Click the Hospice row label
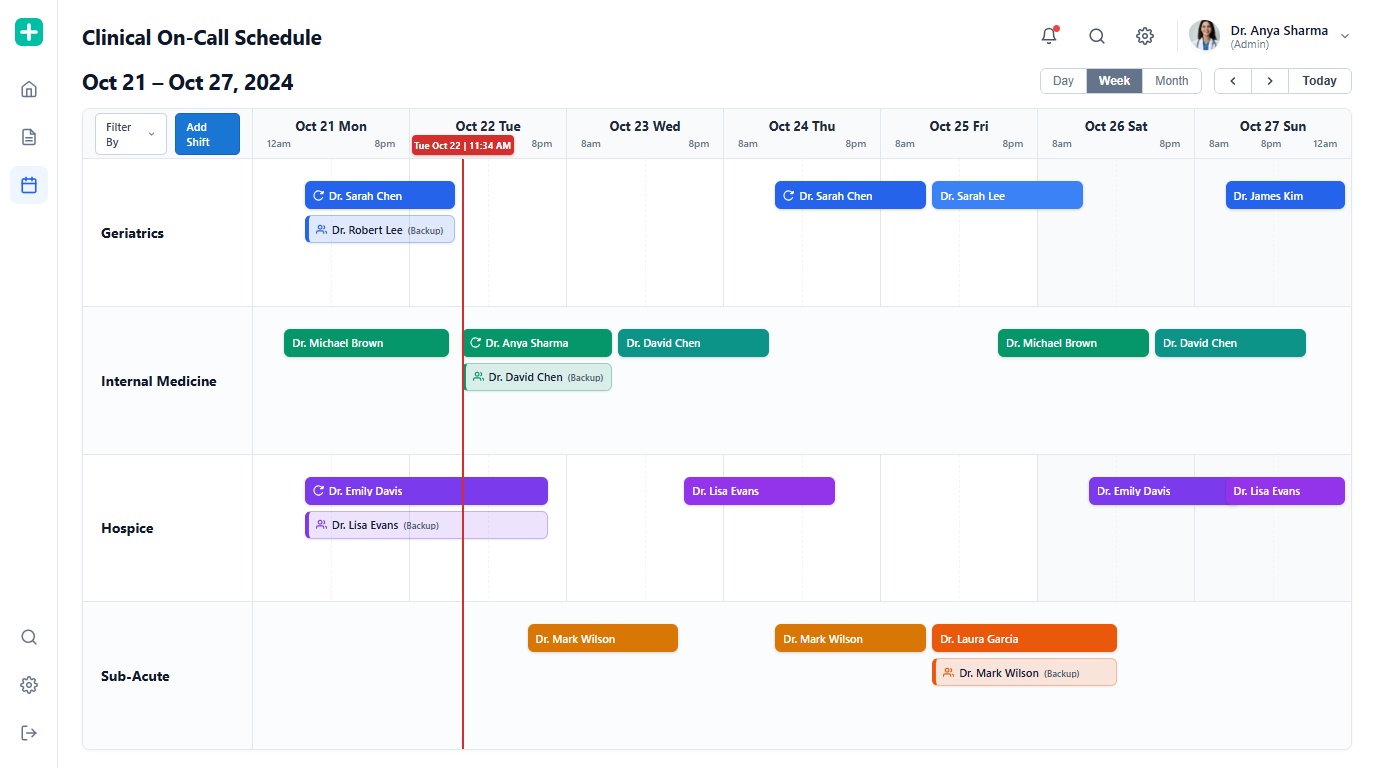This screenshot has width=1376, height=768. tap(127, 528)
